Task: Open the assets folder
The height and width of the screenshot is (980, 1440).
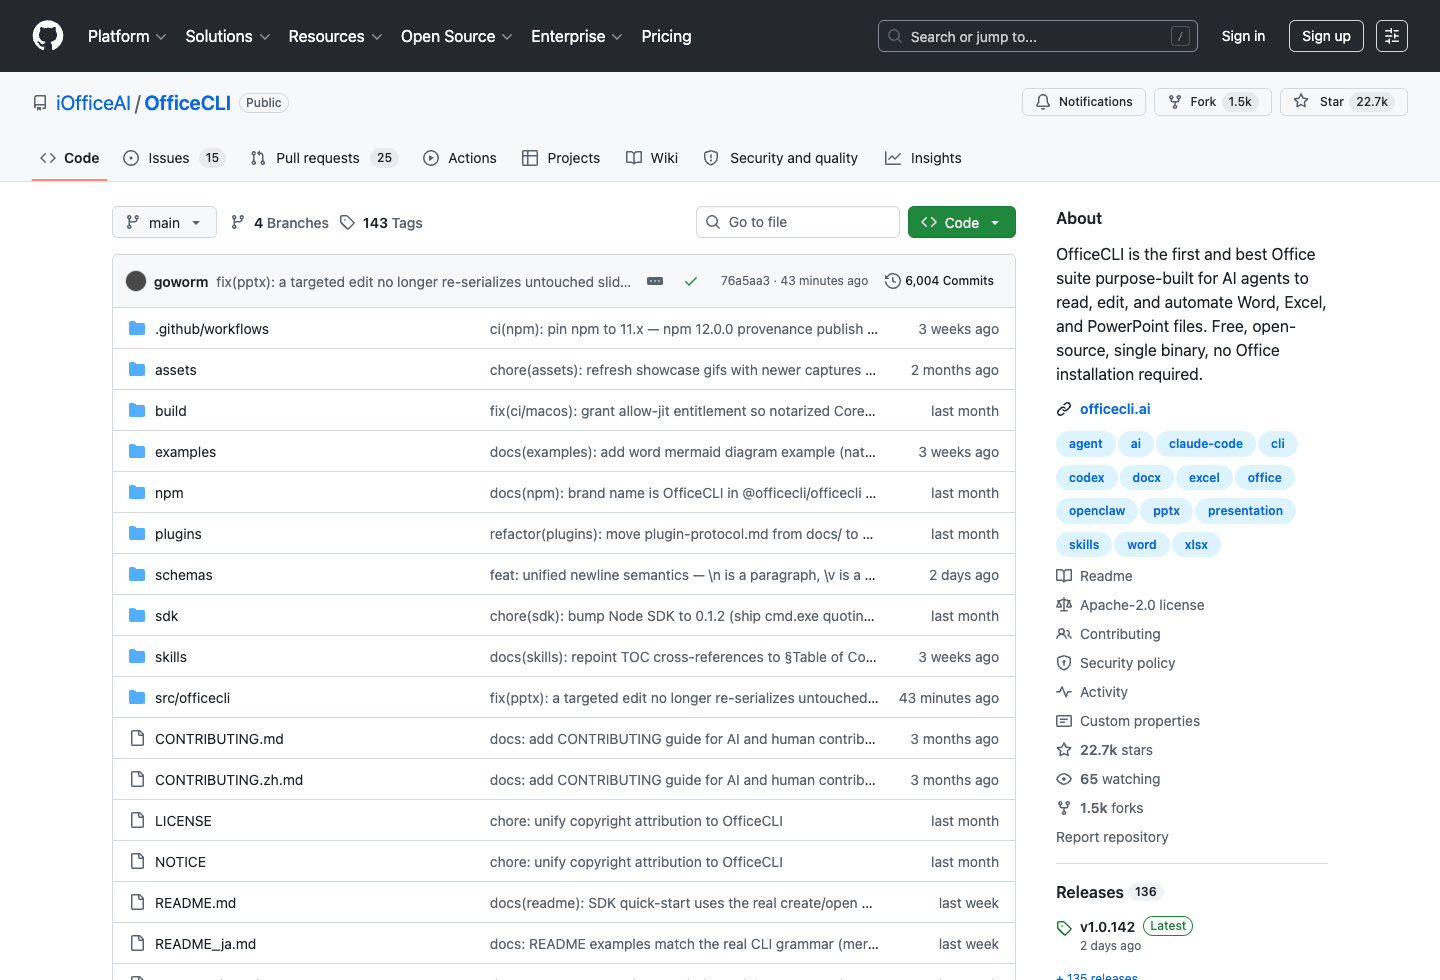Action: pyautogui.click(x=176, y=370)
